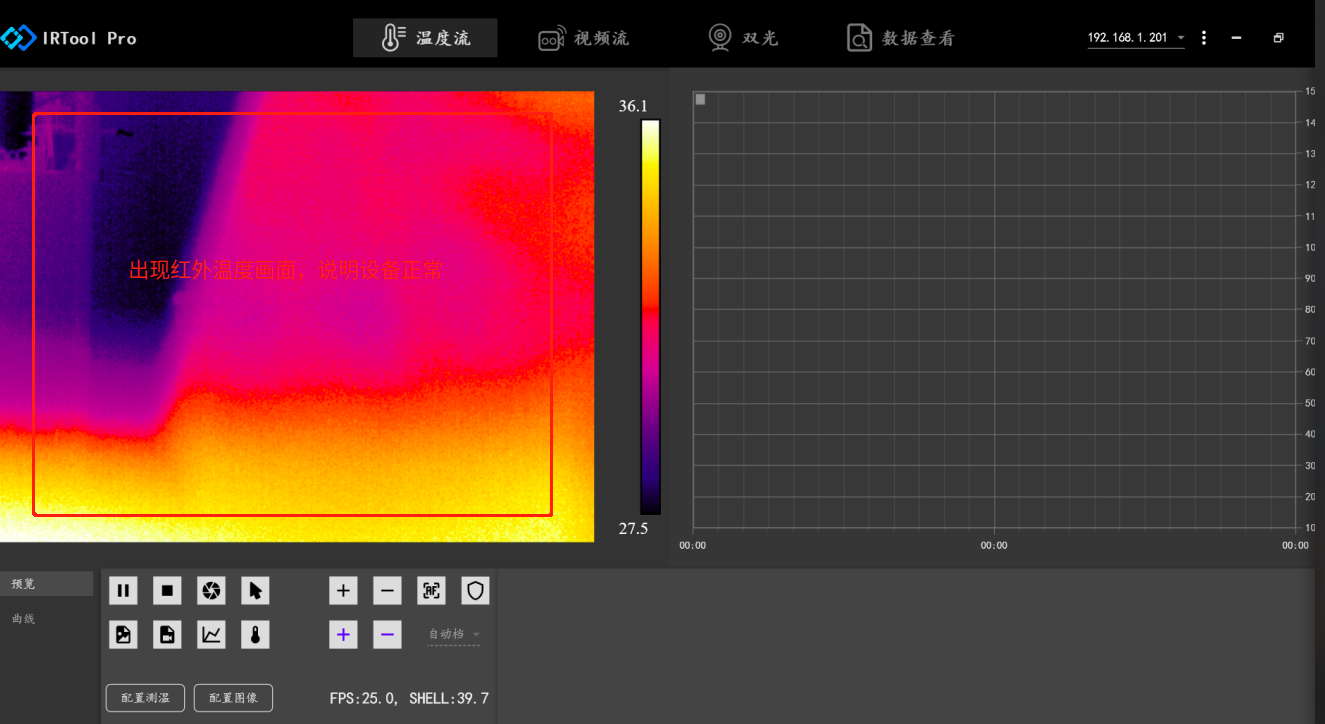The height and width of the screenshot is (724, 1325).
Task: Open the temperature curve chart tool
Action: point(211,634)
